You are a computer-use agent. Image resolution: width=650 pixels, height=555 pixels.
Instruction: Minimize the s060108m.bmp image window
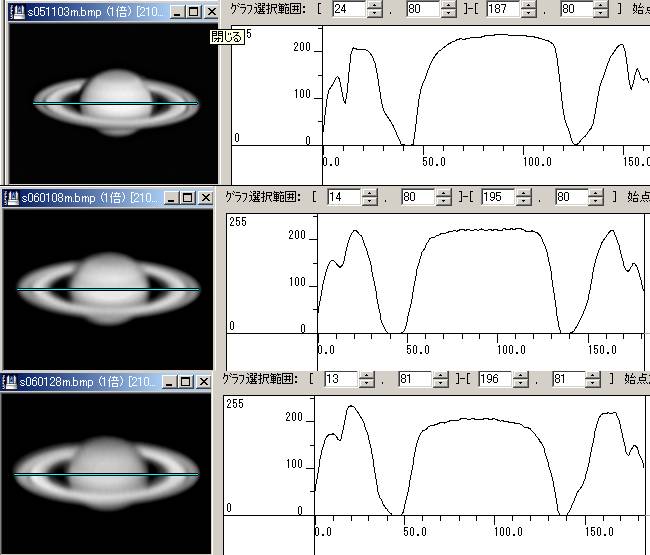pyautogui.click(x=172, y=198)
